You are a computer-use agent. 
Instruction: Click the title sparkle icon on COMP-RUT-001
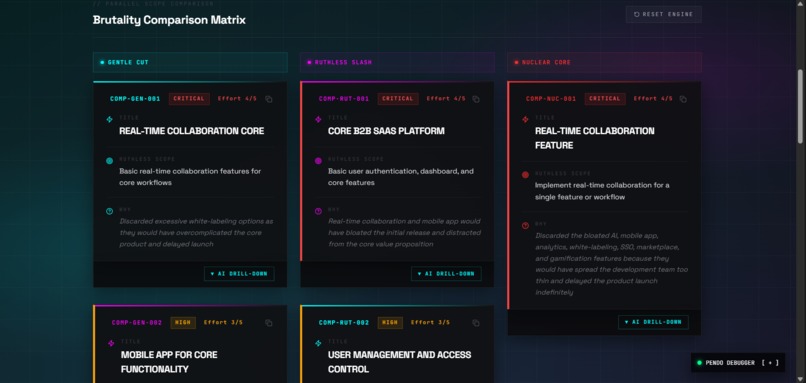click(x=318, y=119)
